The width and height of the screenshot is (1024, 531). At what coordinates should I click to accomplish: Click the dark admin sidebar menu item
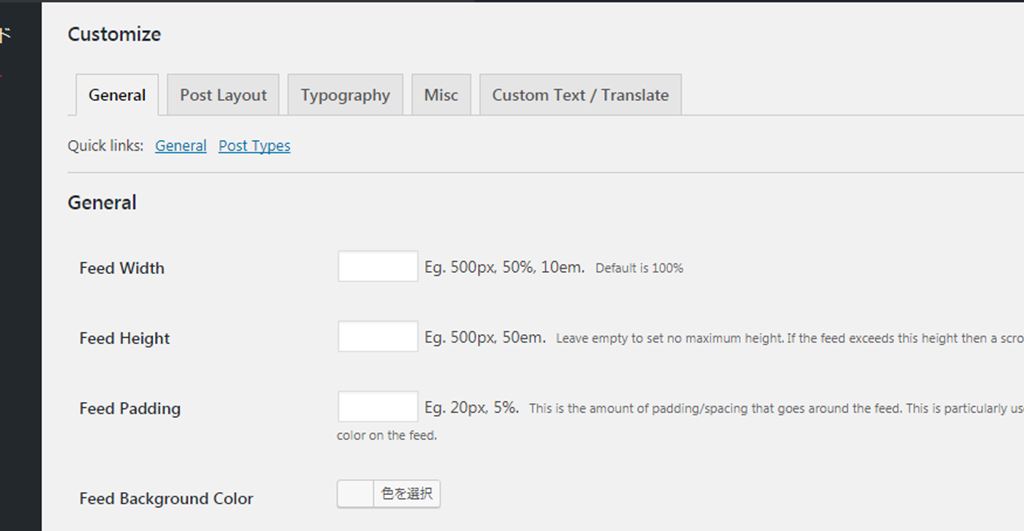[5, 36]
